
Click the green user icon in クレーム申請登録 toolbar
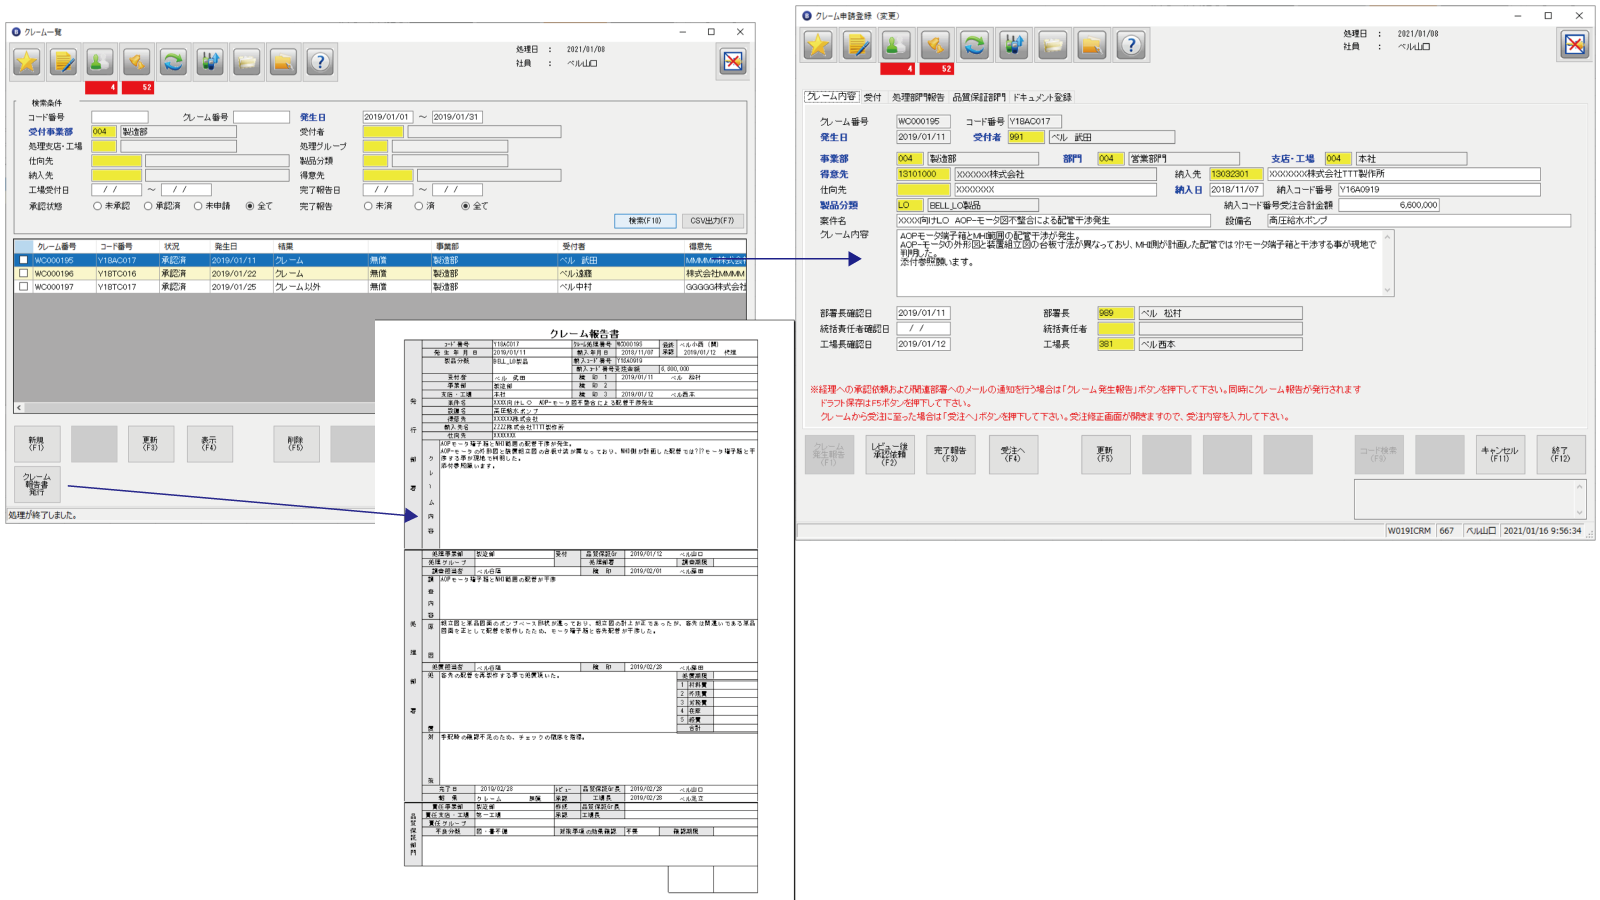point(896,45)
